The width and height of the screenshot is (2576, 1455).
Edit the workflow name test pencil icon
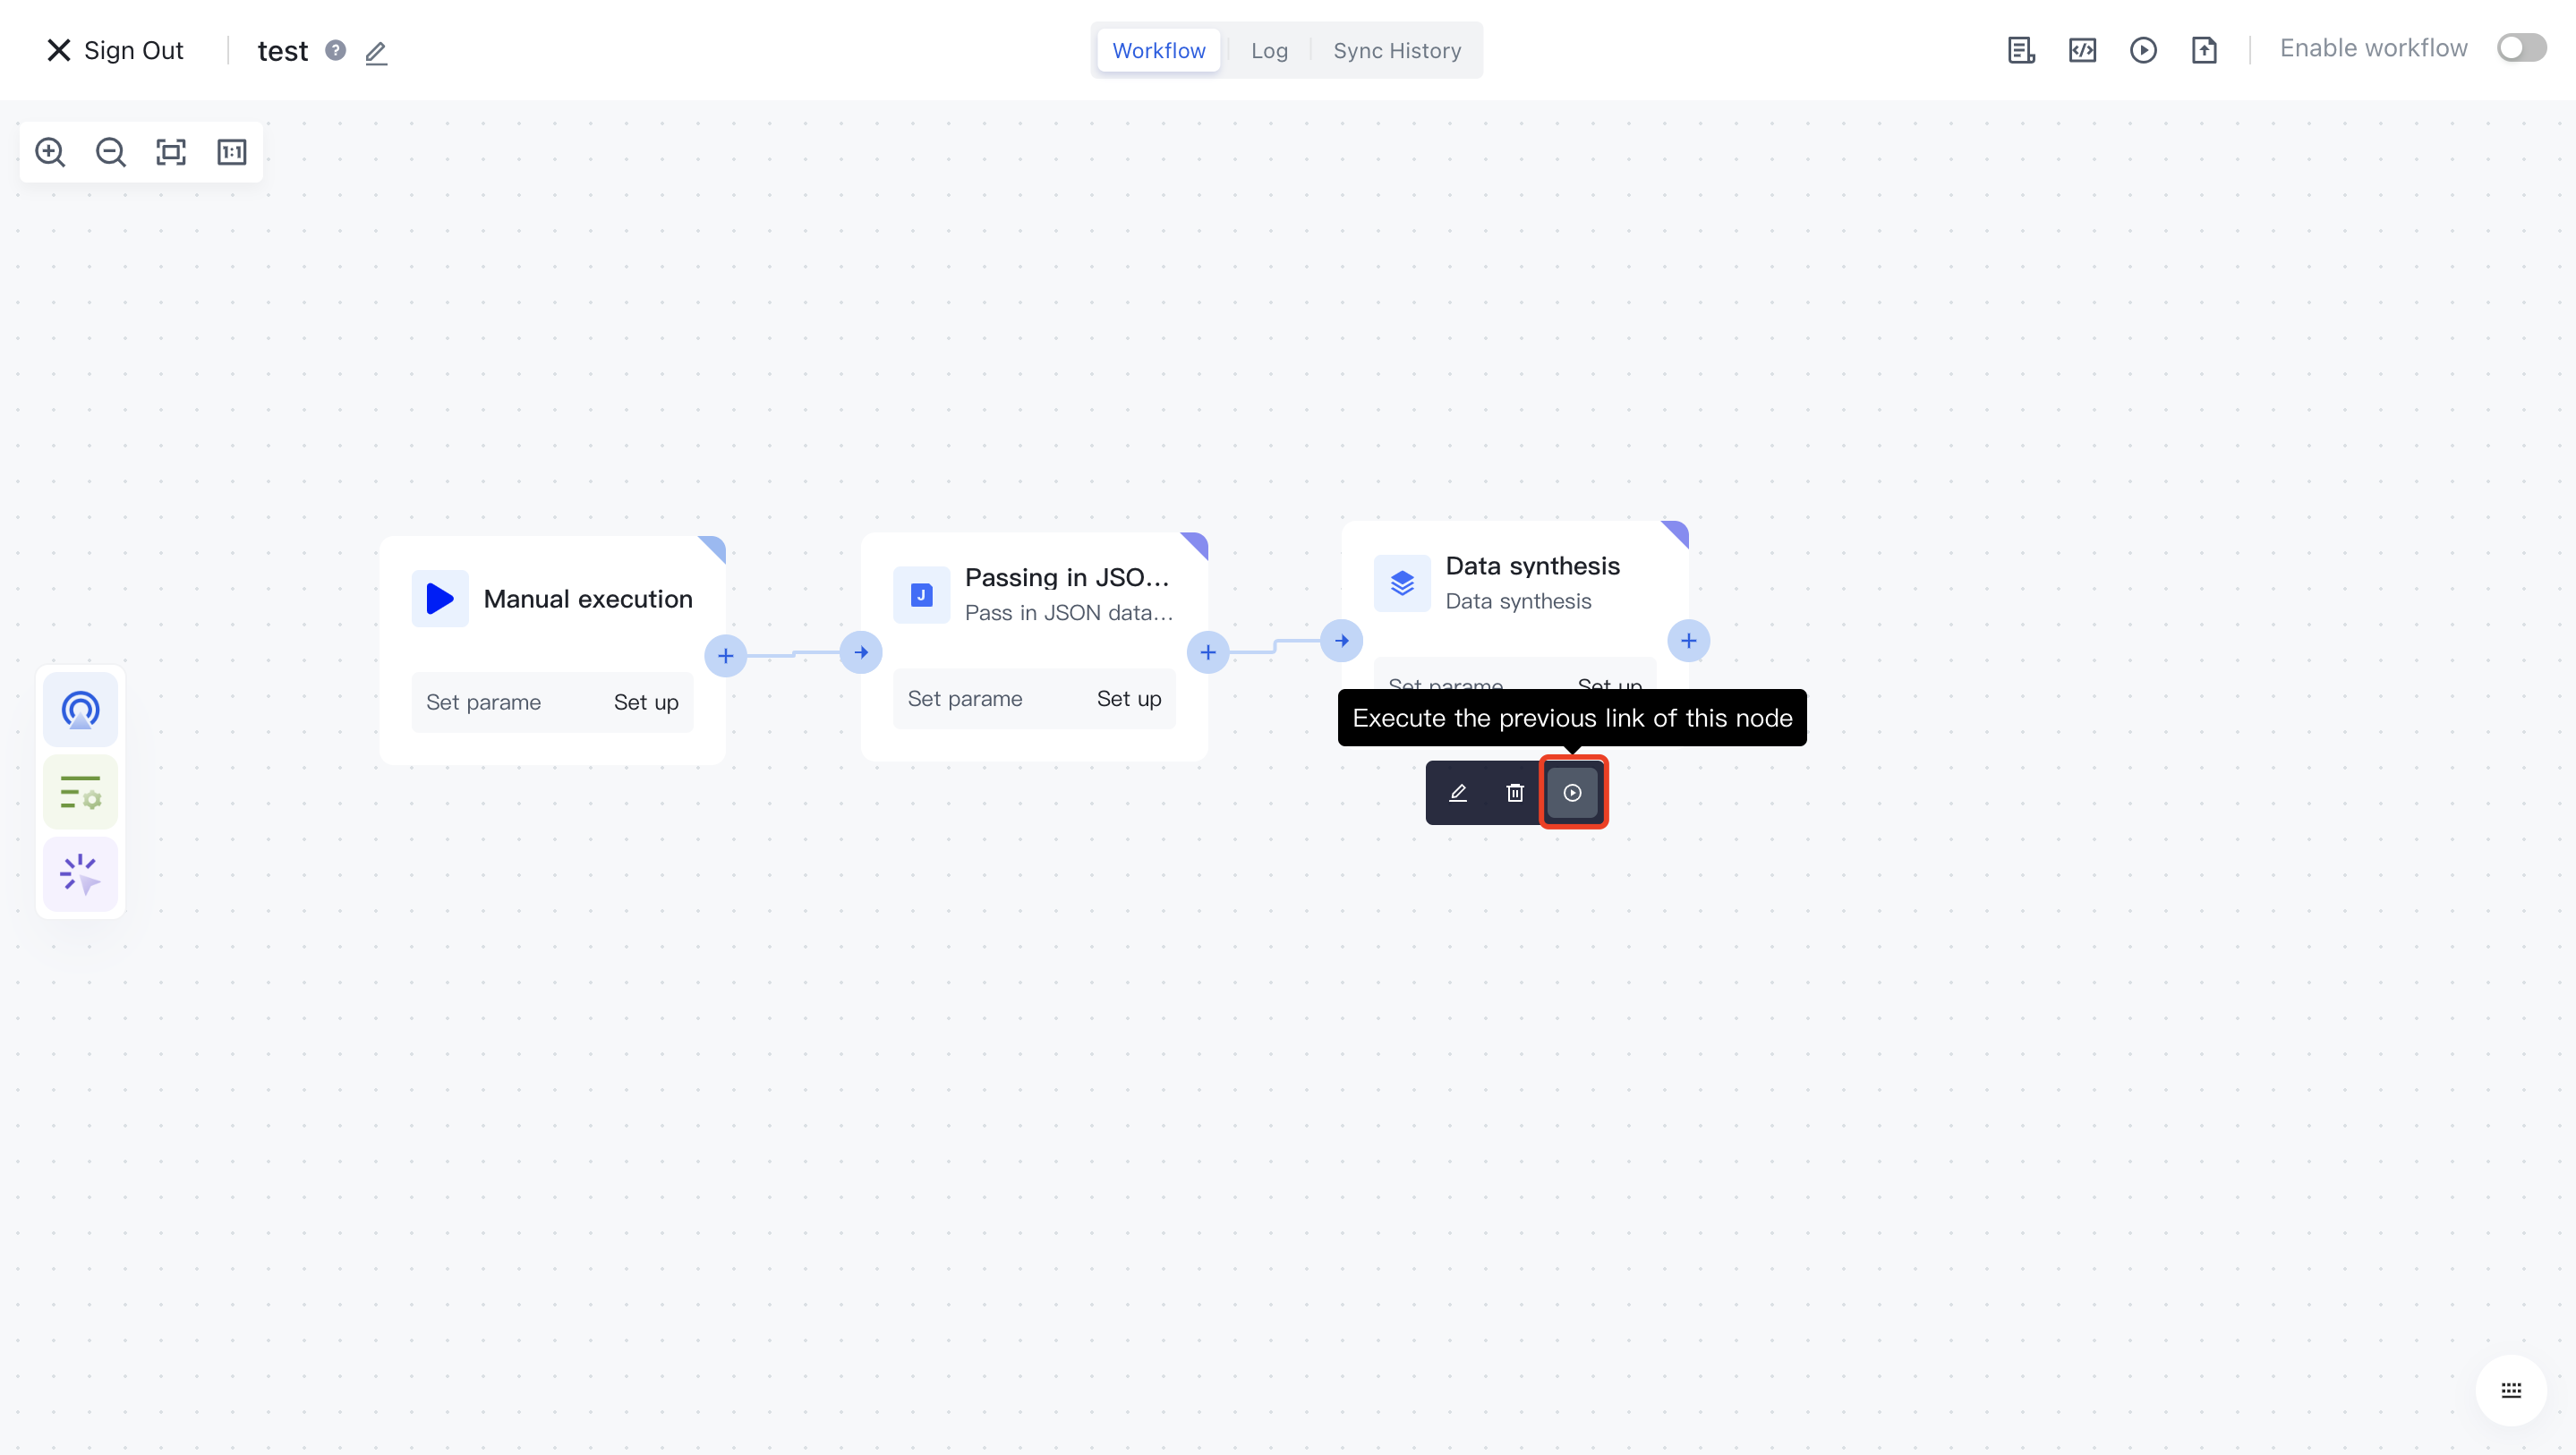(376, 52)
